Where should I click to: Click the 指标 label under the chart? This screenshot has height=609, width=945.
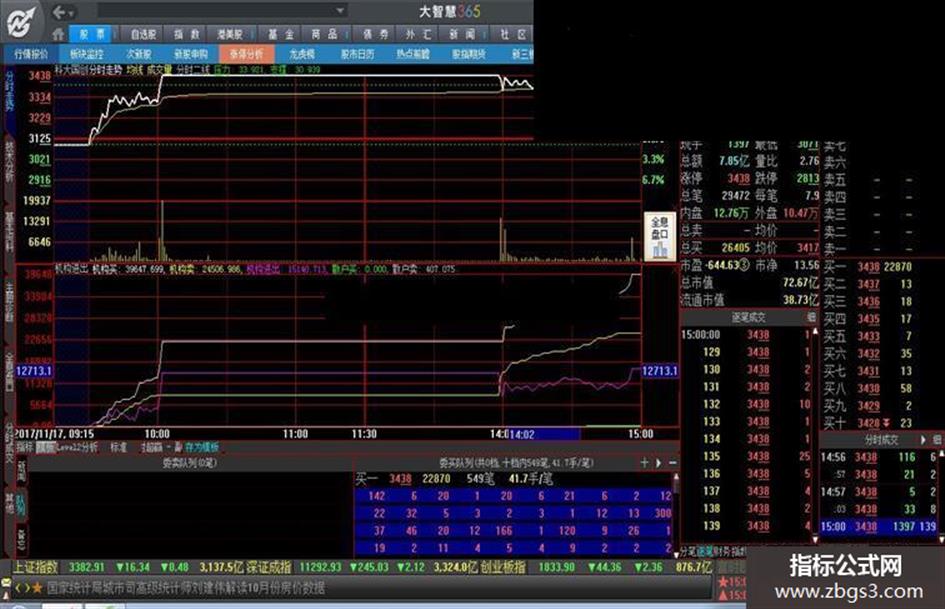tap(25, 447)
